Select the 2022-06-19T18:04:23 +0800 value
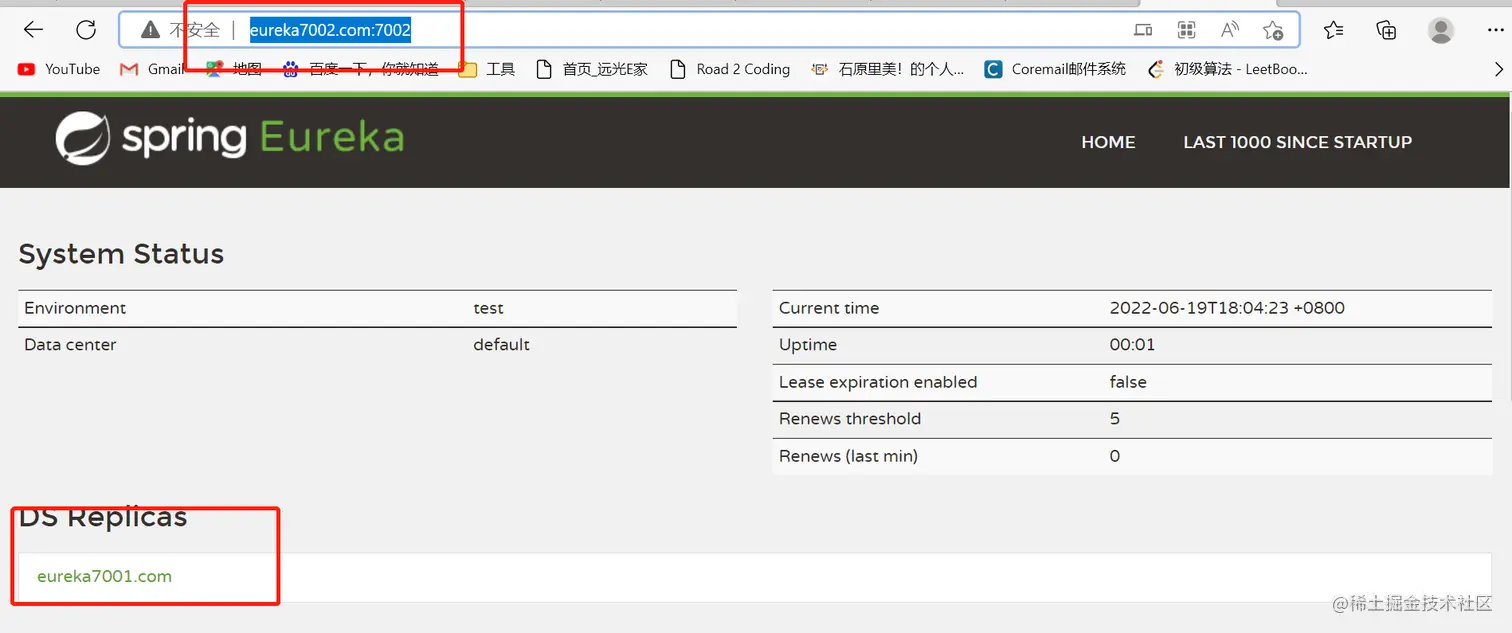This screenshot has height=633, width=1512. pyautogui.click(x=1227, y=308)
